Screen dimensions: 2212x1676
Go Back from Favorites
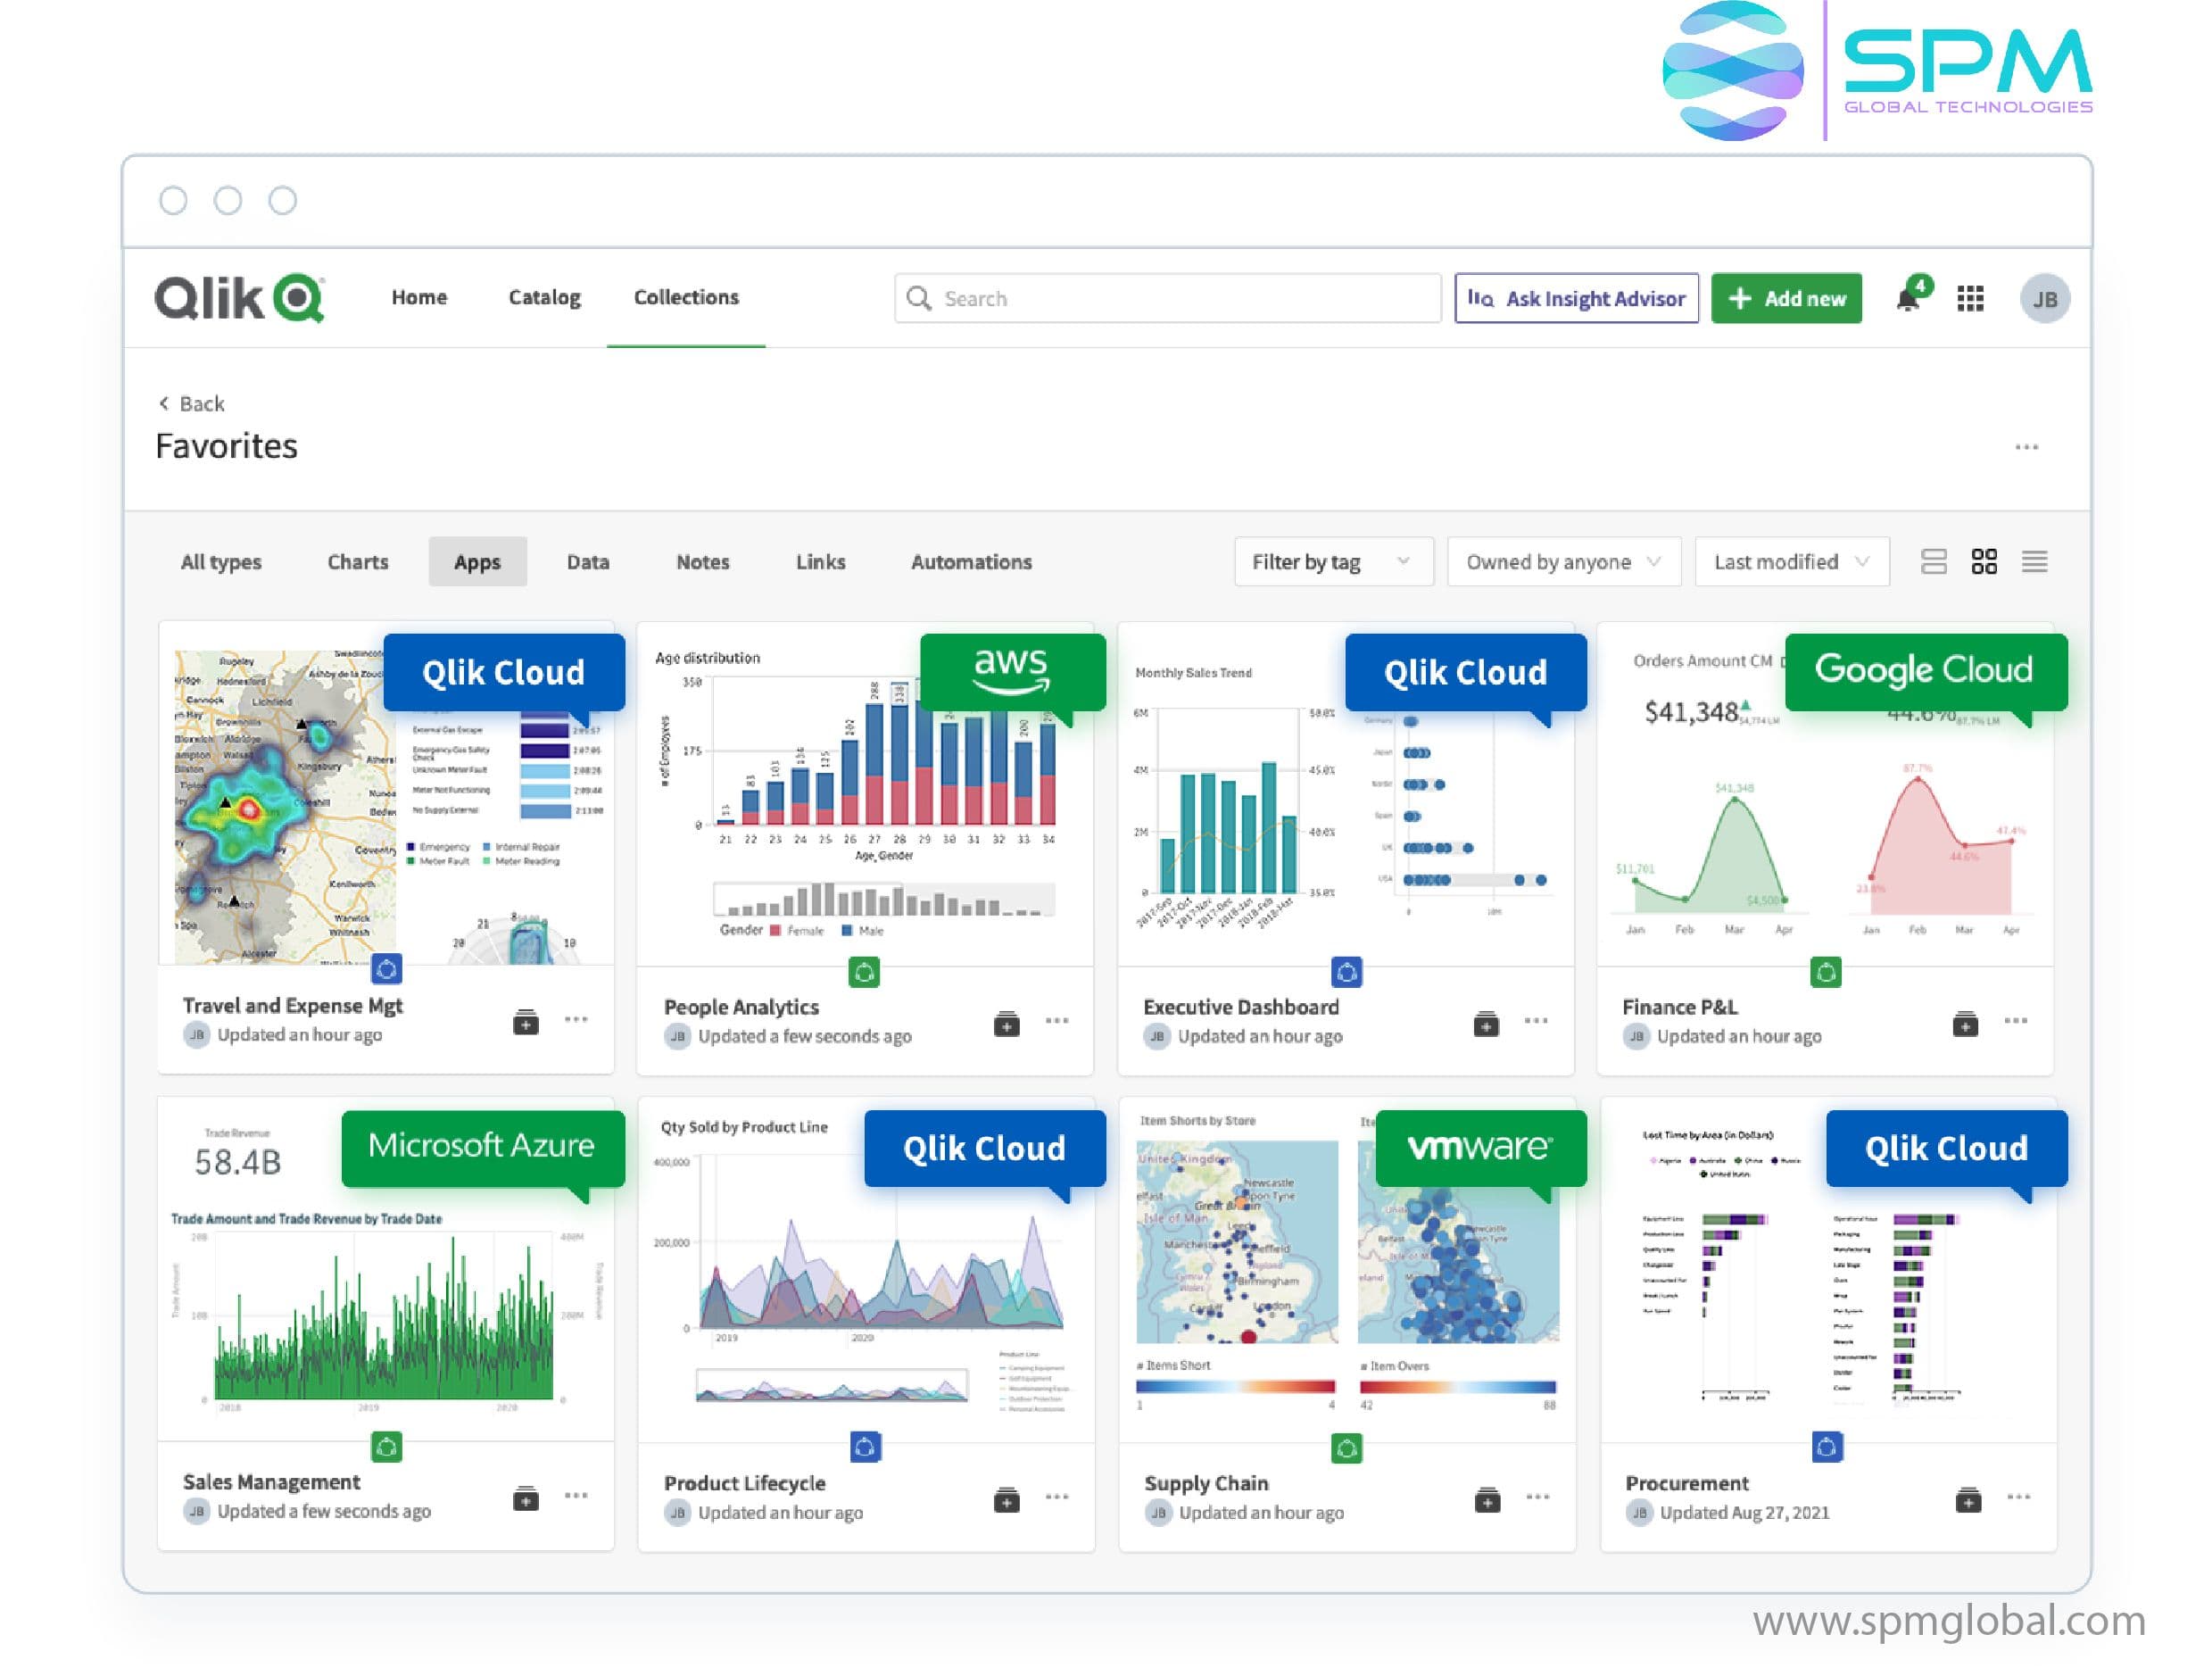pos(191,404)
